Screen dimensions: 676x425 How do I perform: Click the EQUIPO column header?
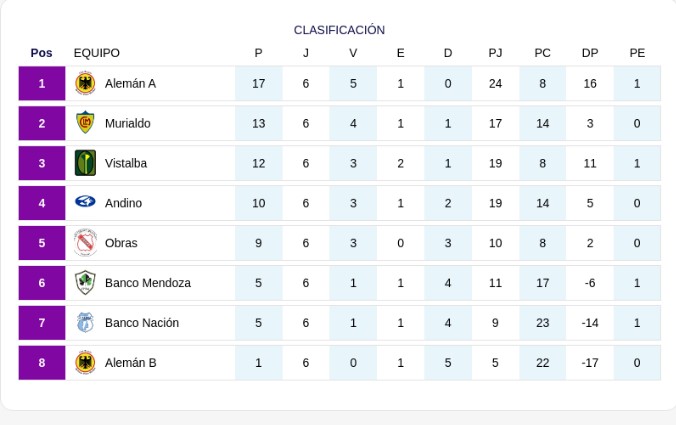click(x=97, y=53)
